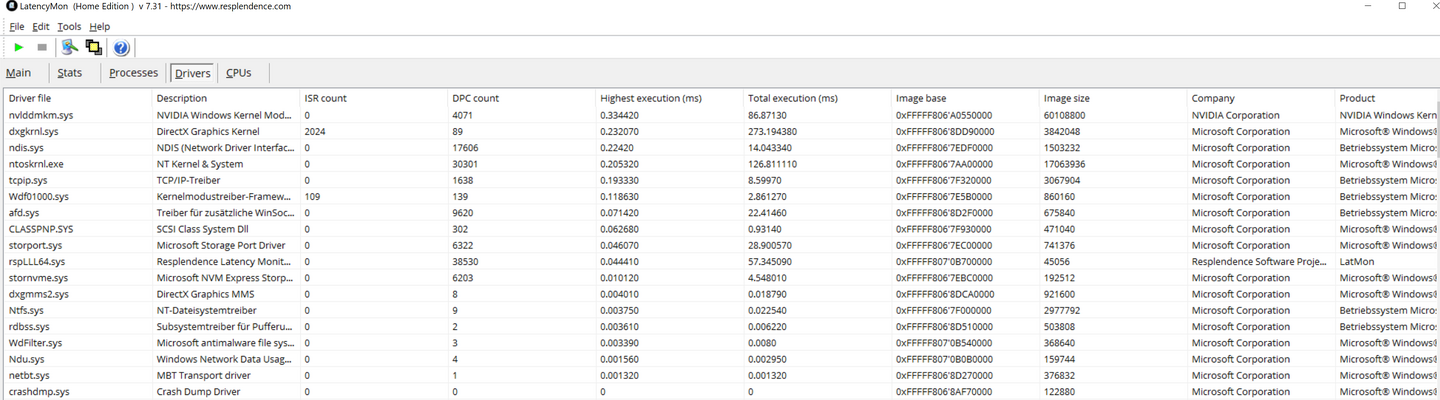Click the NT Kernel & System description
Screen dimensions: 1440x400
tap(200, 164)
